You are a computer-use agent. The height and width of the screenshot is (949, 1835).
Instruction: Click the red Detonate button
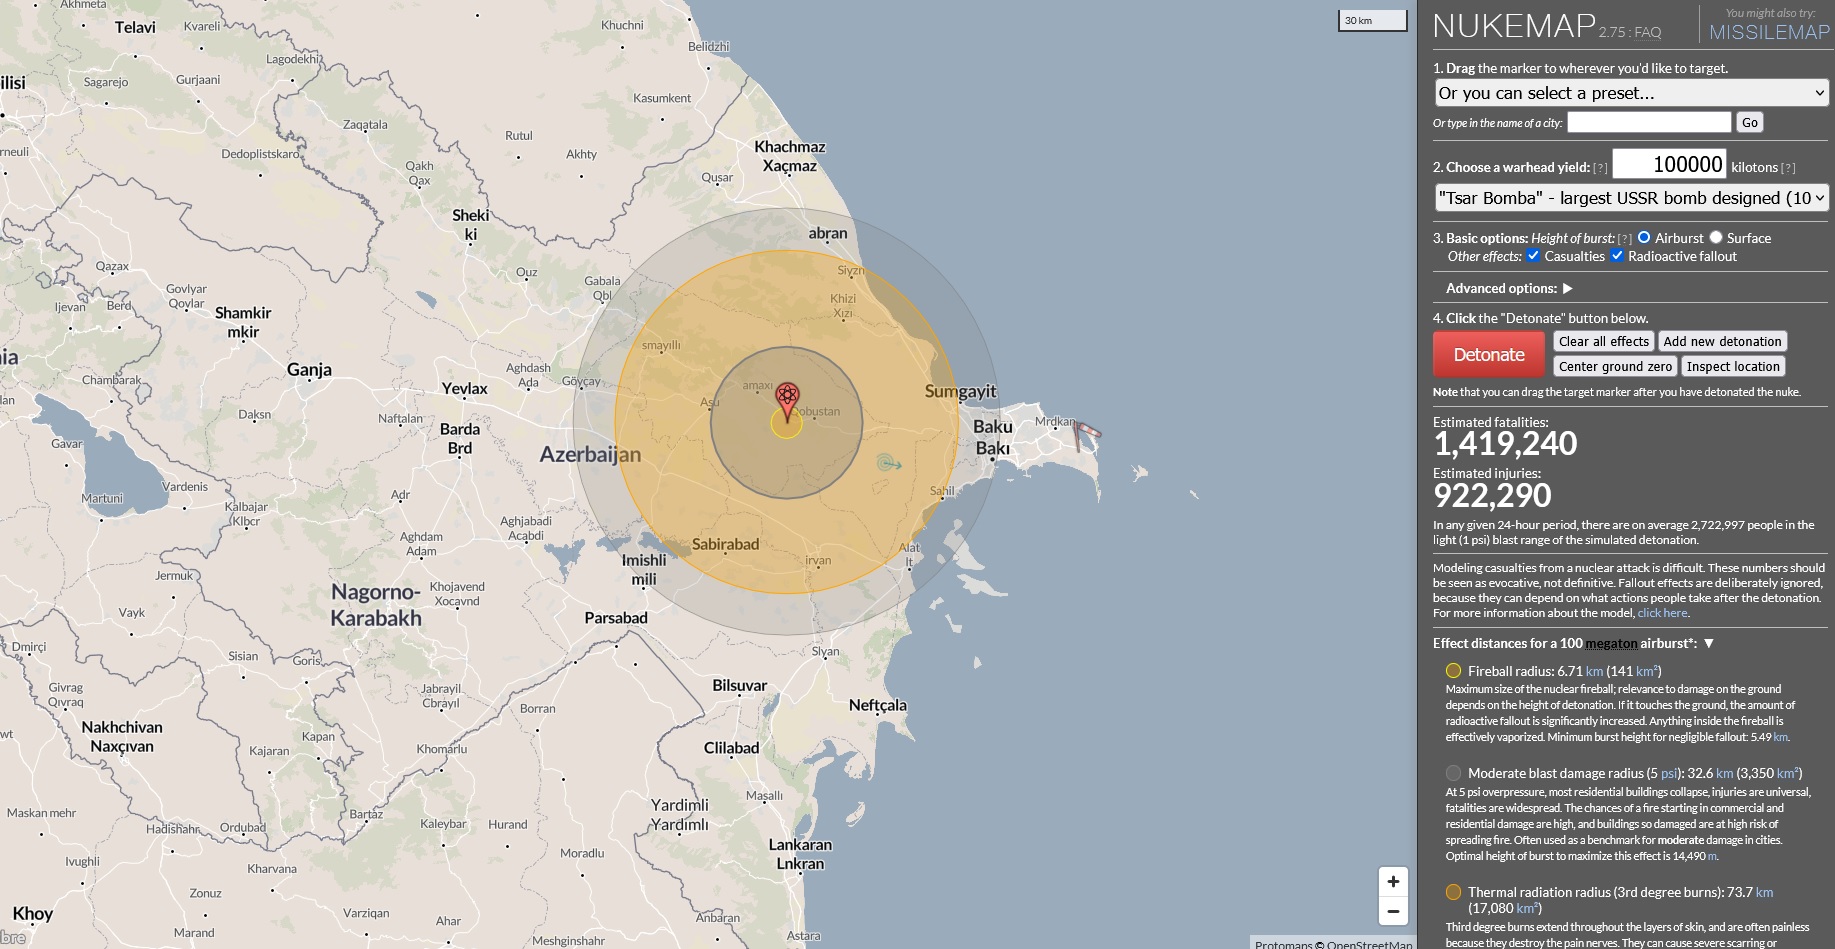1489,355
